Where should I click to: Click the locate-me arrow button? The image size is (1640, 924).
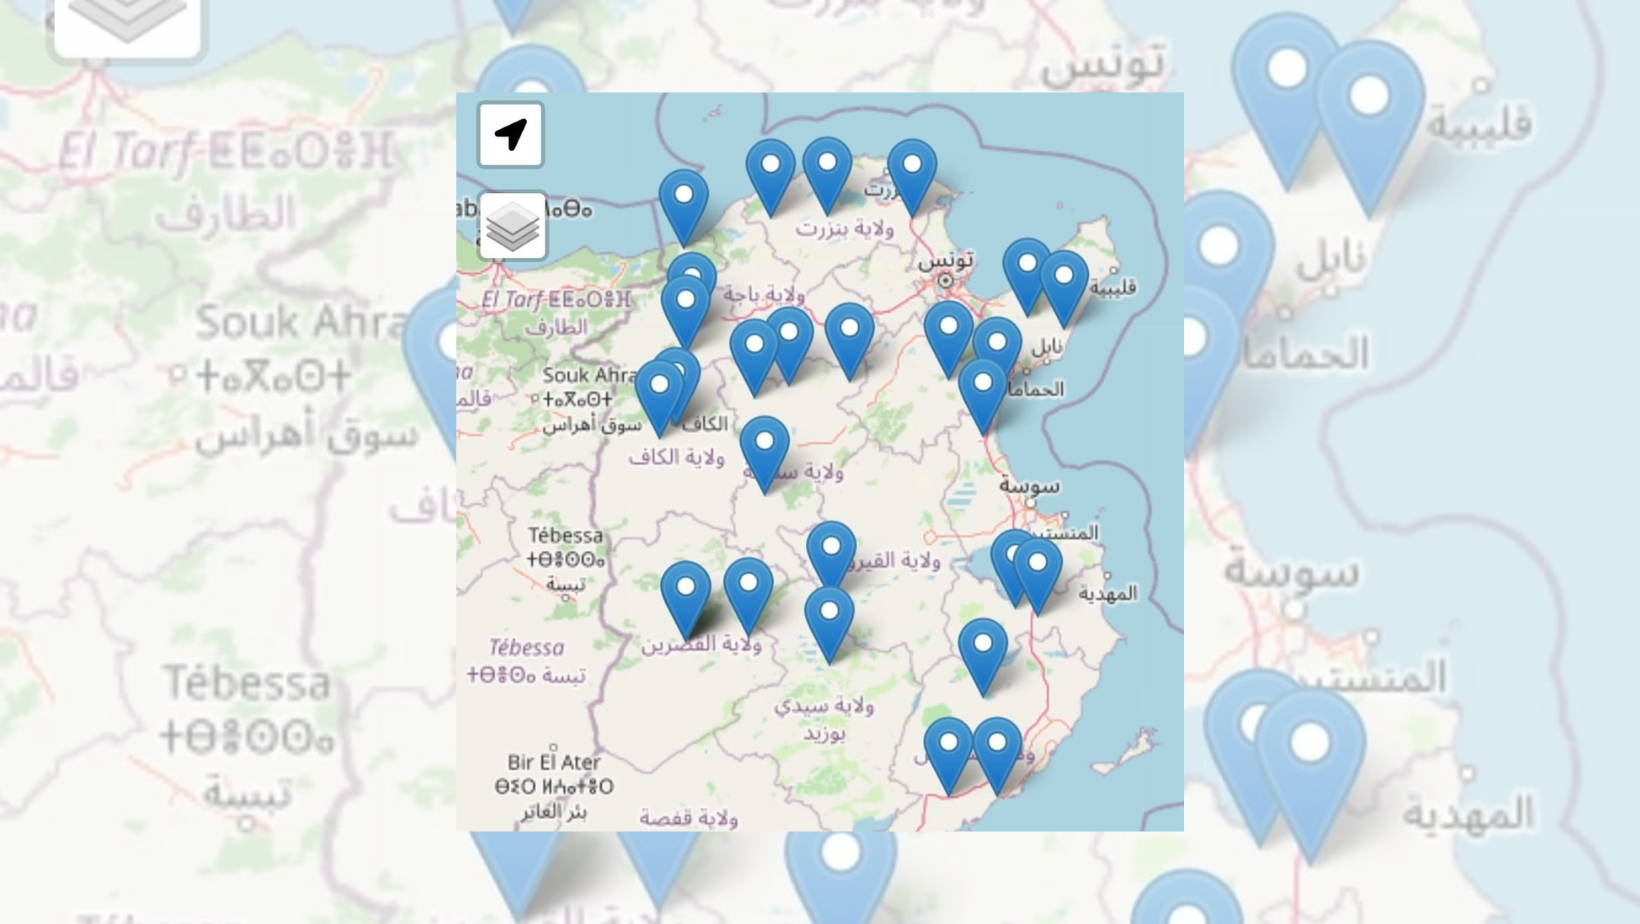pos(511,134)
